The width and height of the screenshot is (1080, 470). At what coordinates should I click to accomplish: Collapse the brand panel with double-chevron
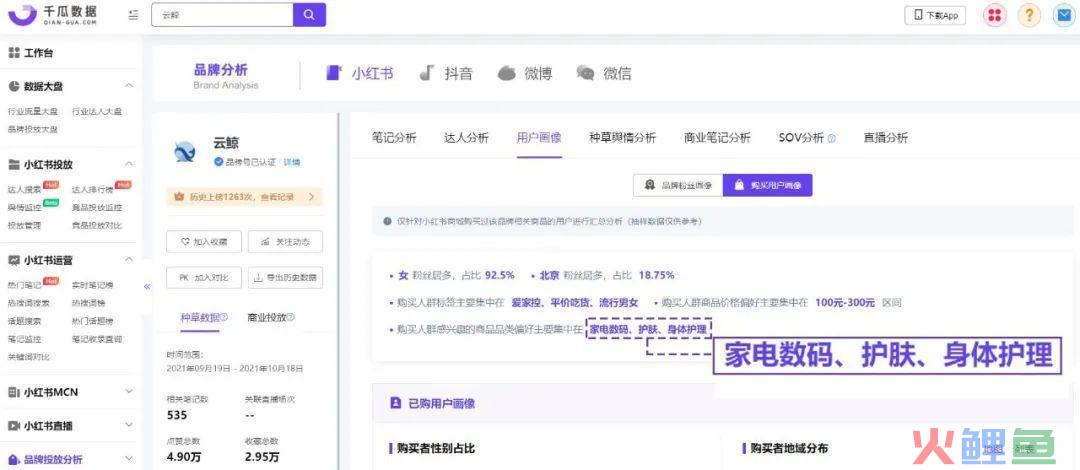(147, 287)
